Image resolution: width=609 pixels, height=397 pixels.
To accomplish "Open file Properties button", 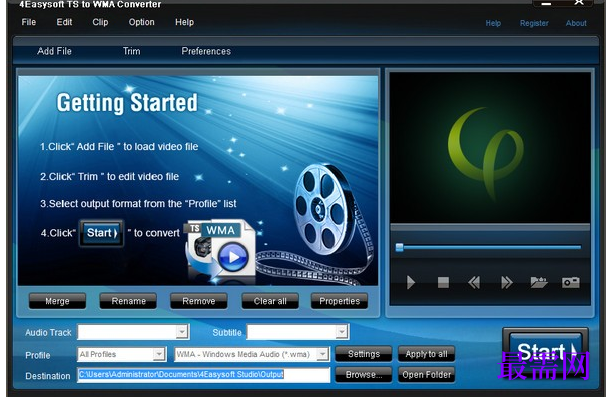I will (339, 301).
